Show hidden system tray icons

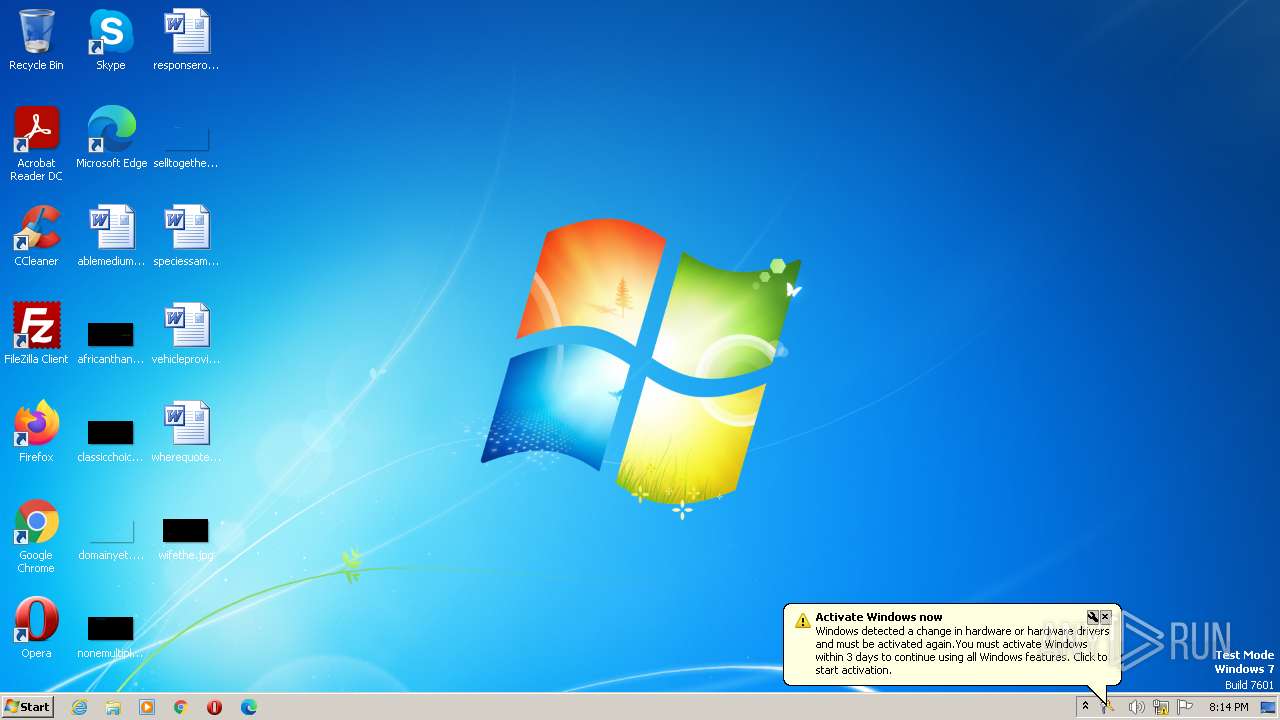pyautogui.click(x=1085, y=707)
